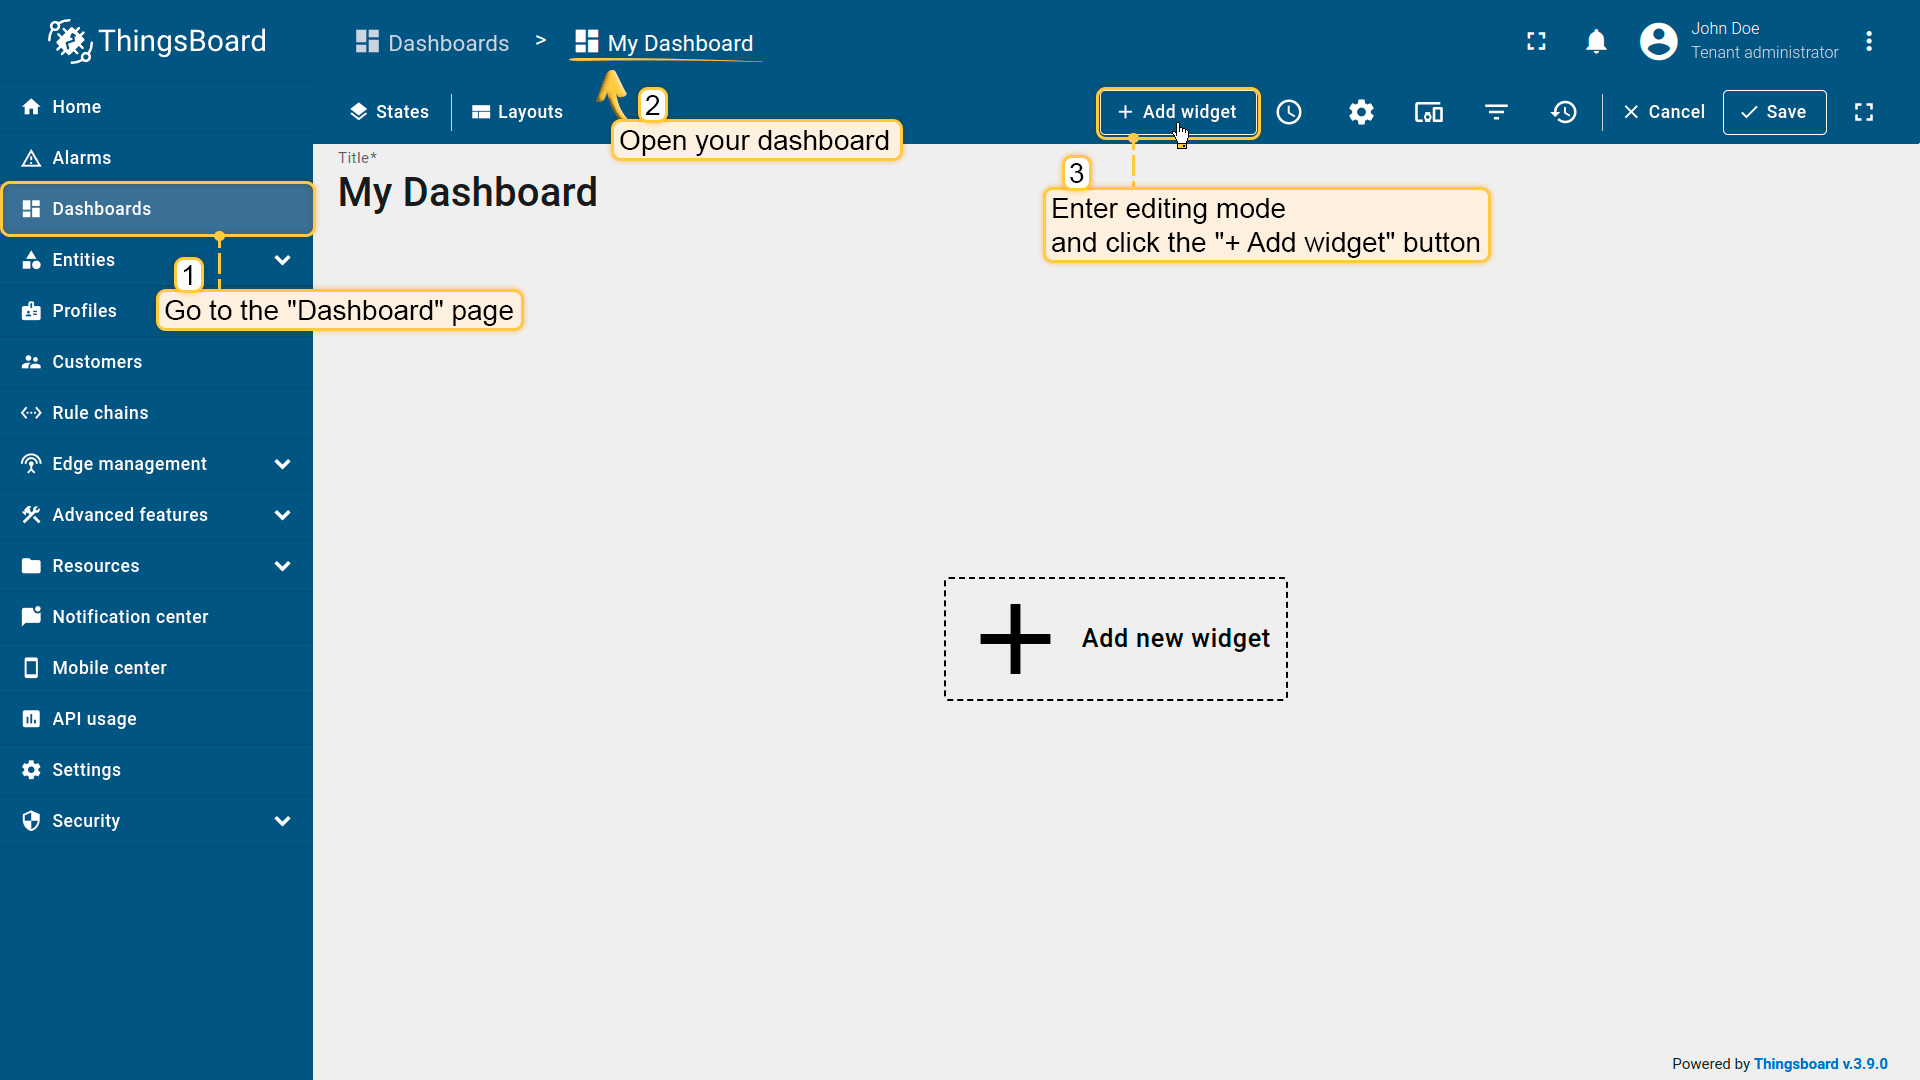Save the dashboard changes
The height and width of the screenshot is (1080, 1920).
click(1774, 112)
